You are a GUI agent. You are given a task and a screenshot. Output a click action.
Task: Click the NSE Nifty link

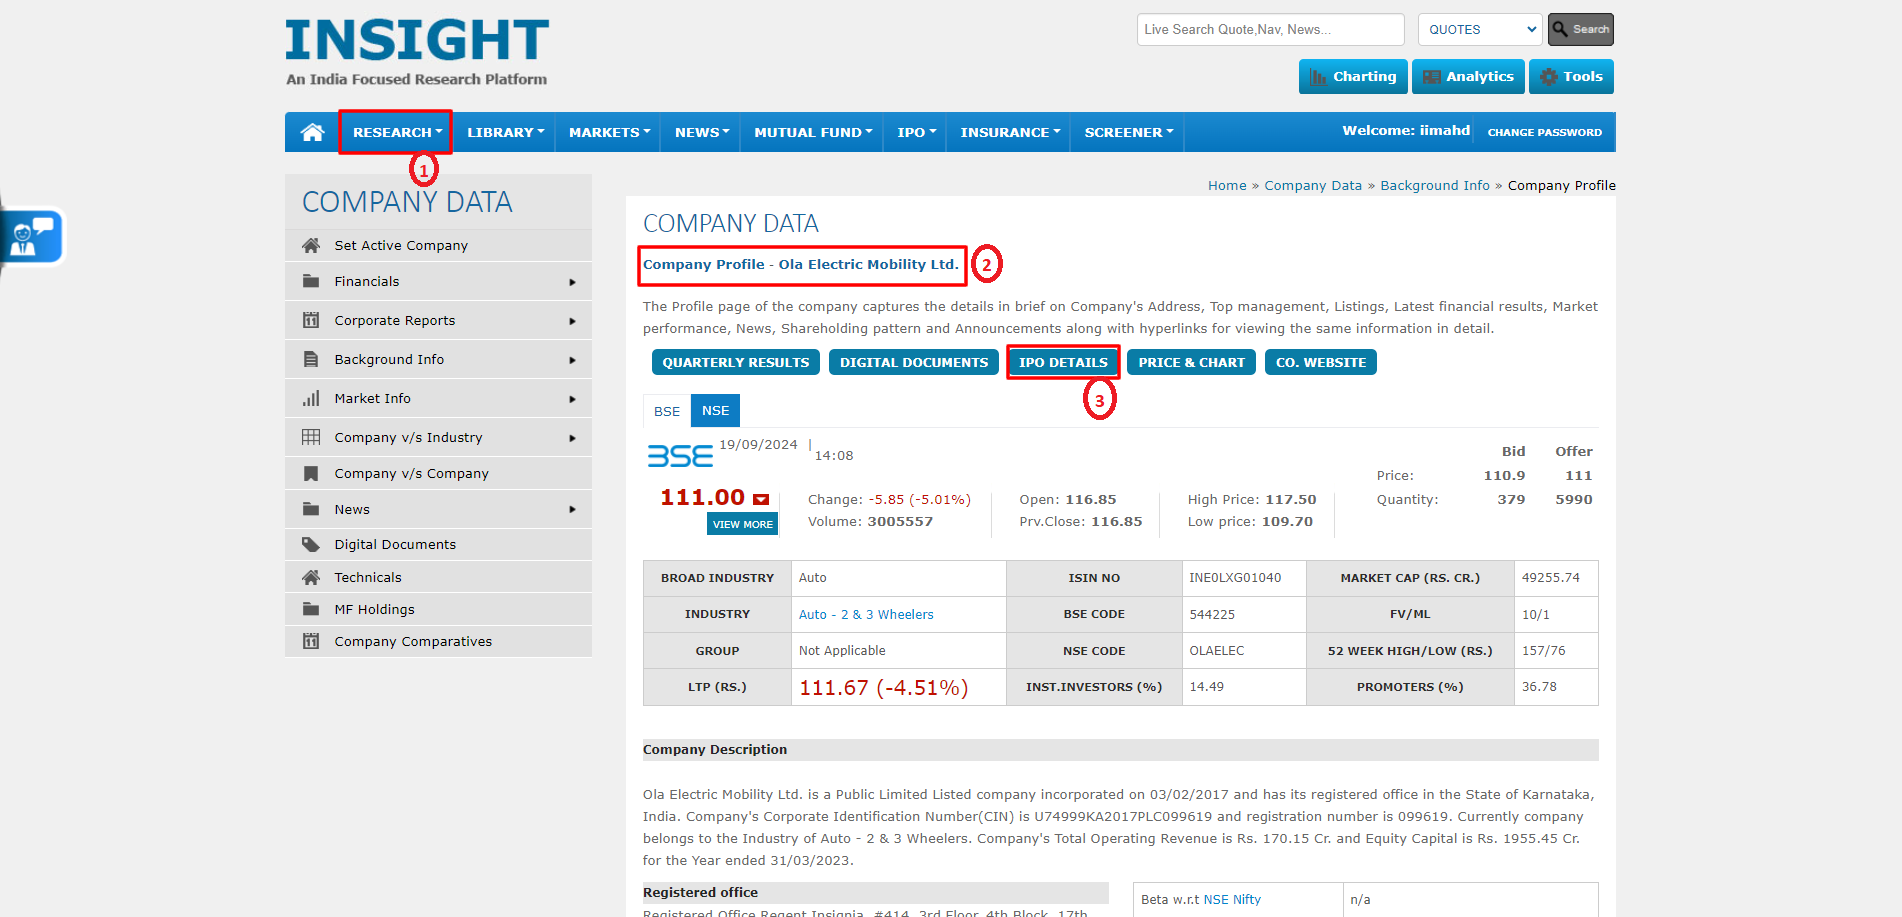(1232, 899)
